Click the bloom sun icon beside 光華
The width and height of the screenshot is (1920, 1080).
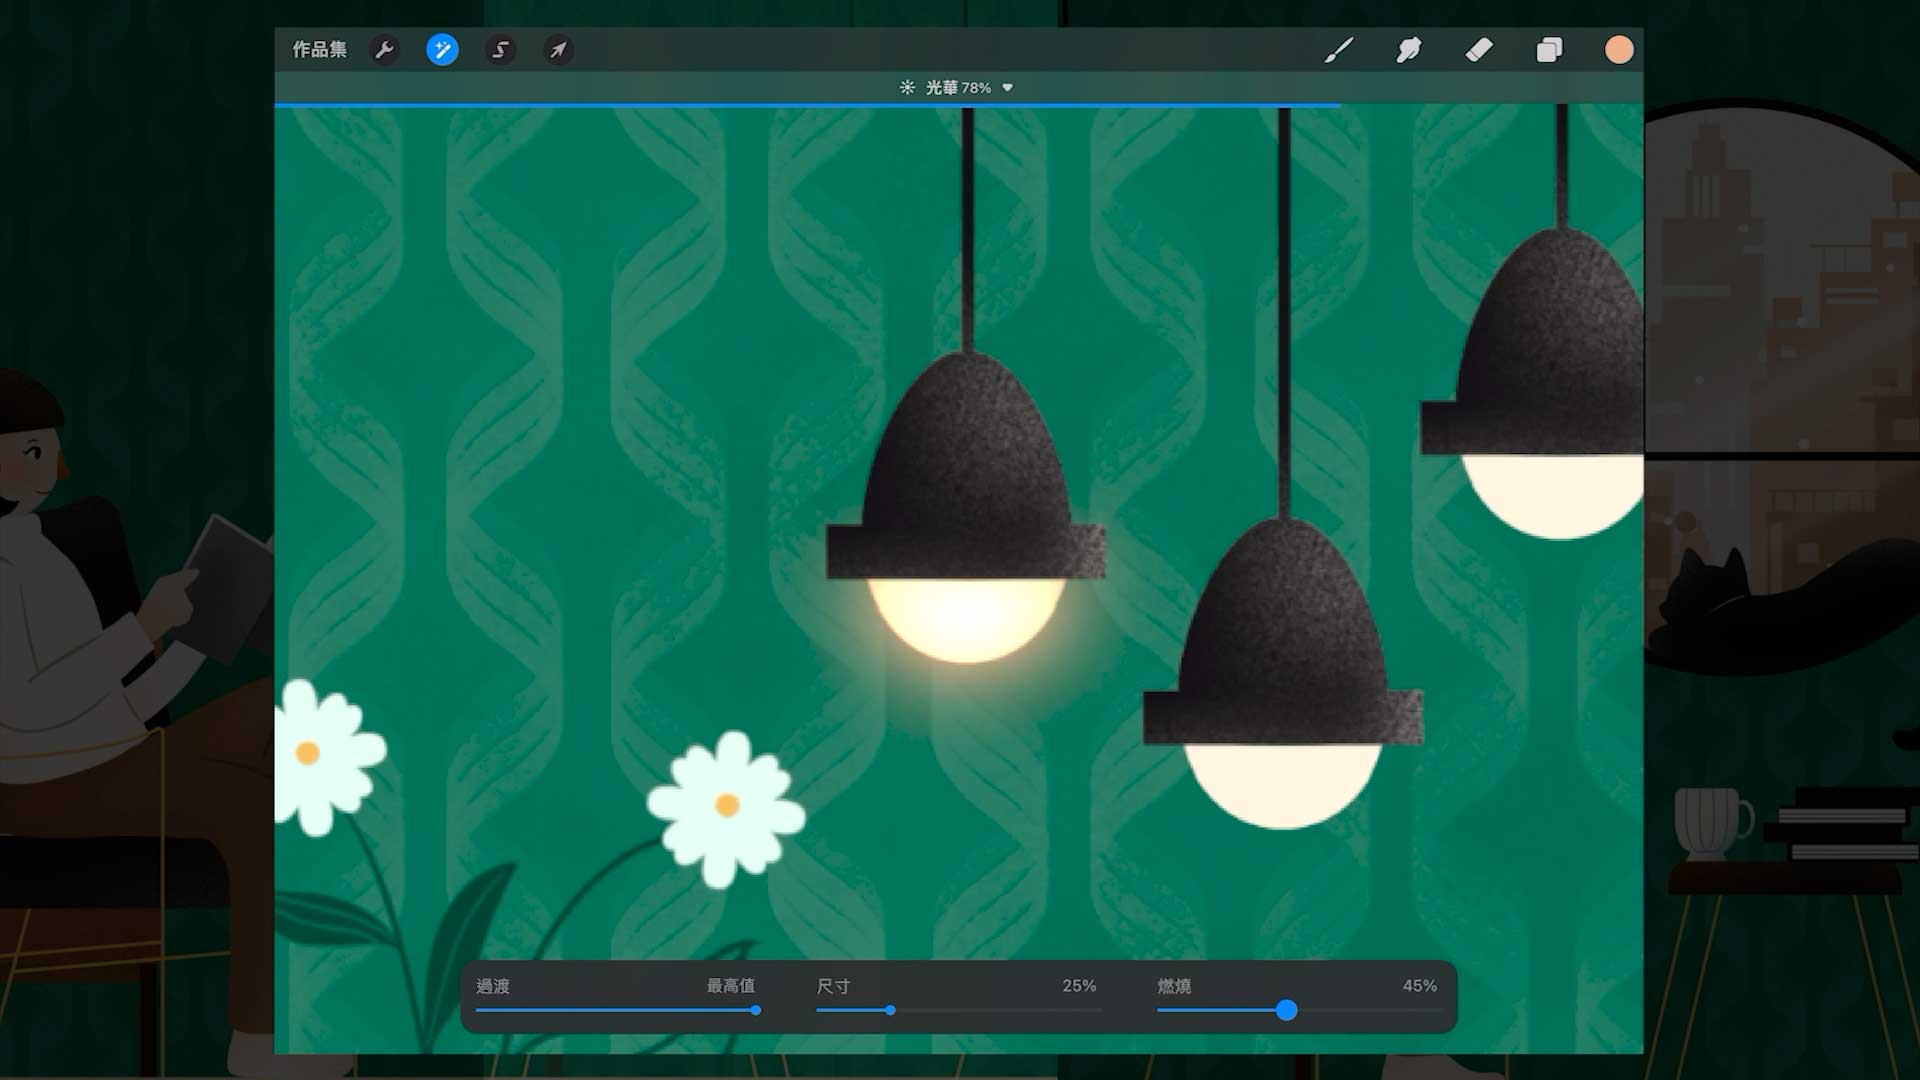(x=907, y=88)
